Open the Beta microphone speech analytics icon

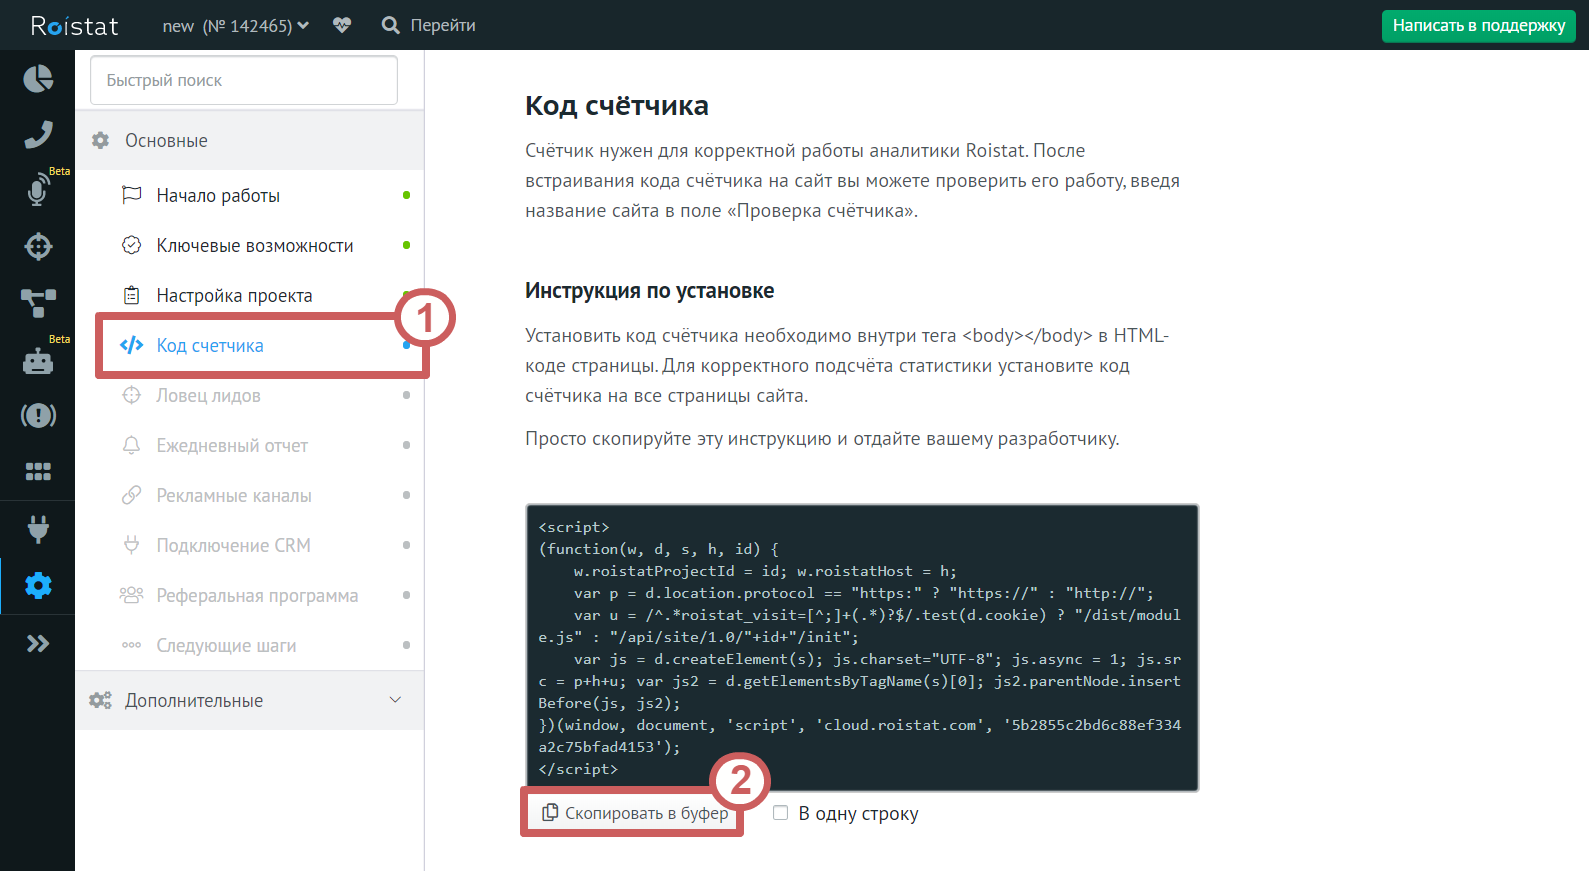38,190
